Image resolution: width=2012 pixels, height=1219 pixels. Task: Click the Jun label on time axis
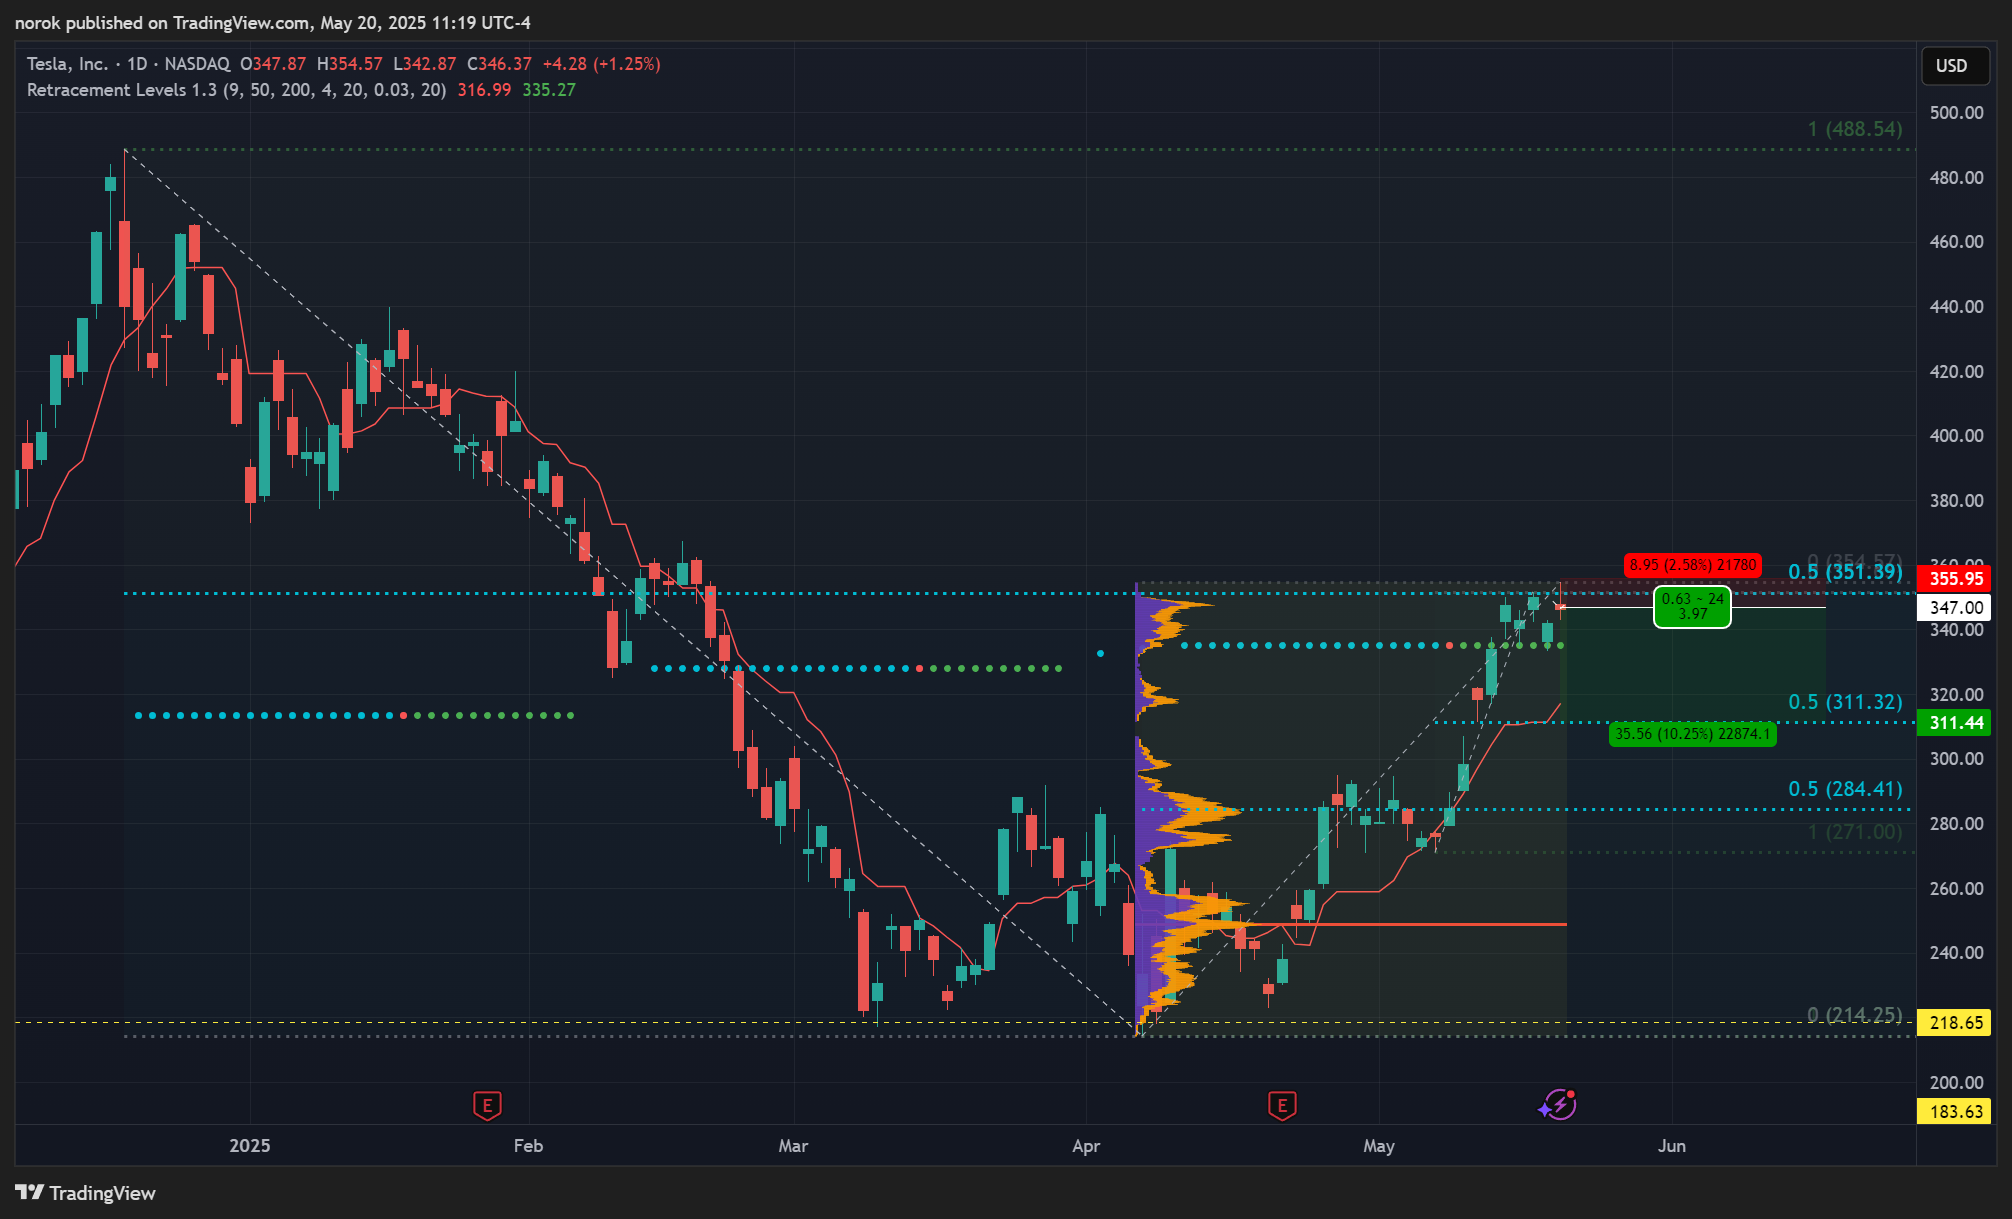1672,1145
